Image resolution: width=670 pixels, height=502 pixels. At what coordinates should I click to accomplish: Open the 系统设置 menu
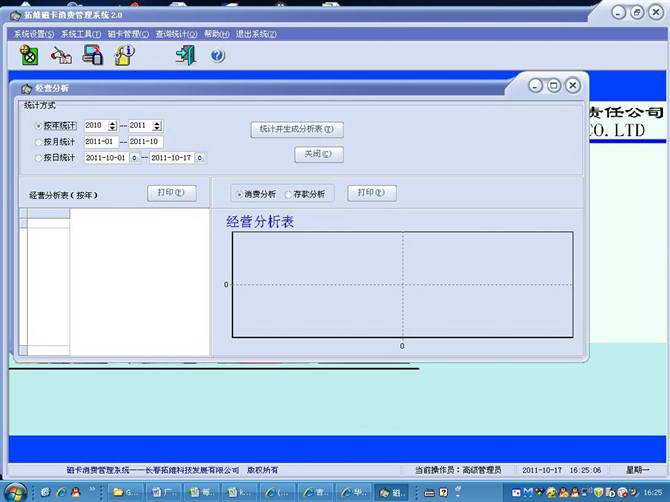(34, 34)
